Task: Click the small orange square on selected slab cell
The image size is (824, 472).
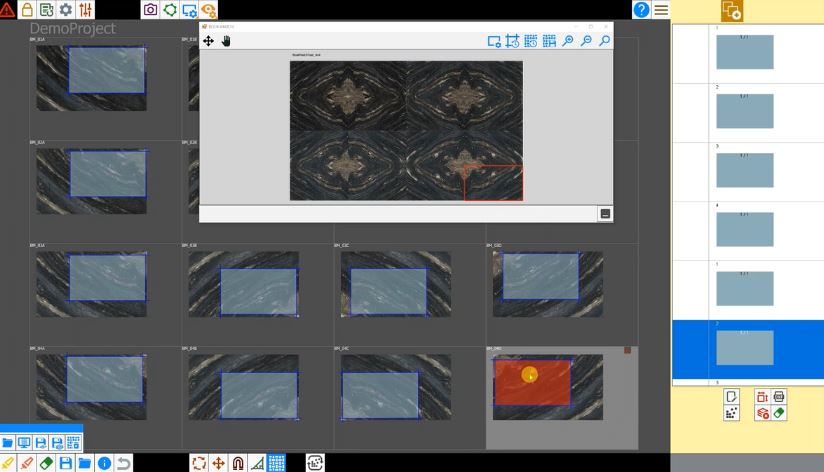Action: (x=627, y=350)
